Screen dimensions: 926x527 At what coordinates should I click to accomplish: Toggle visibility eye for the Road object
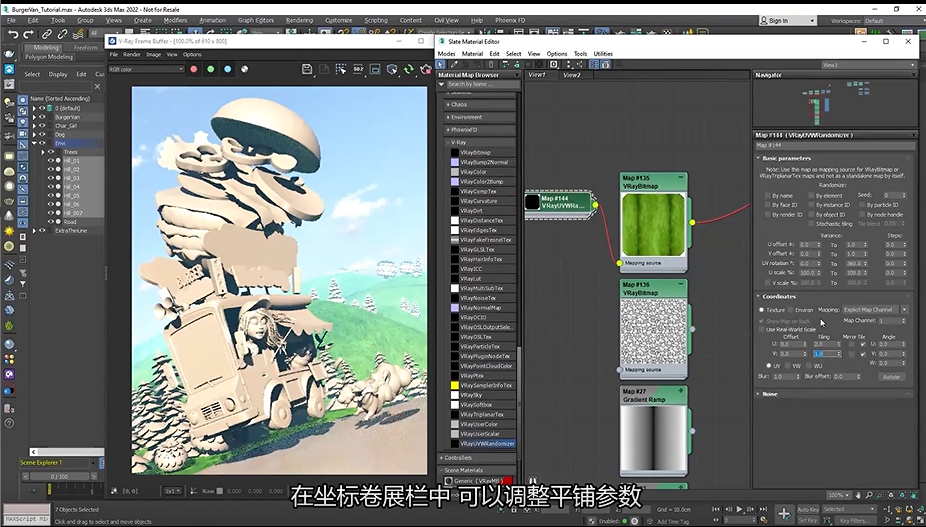tap(50, 222)
